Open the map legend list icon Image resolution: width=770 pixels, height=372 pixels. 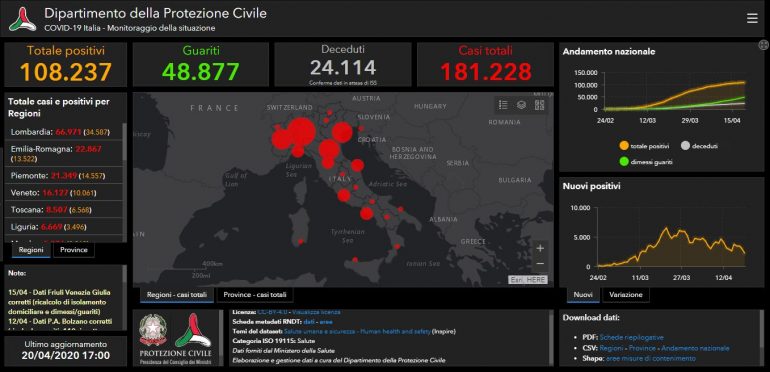(x=503, y=105)
